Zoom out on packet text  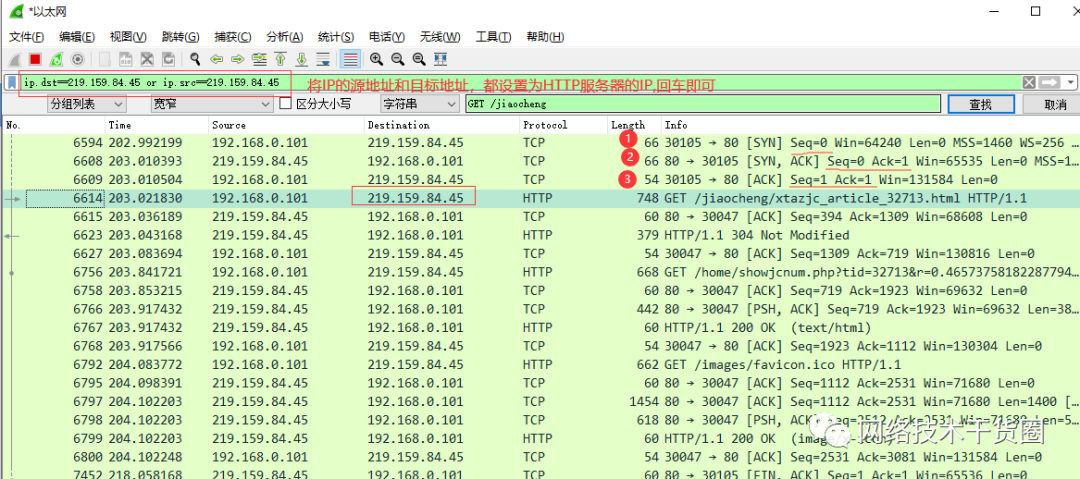pyautogui.click(x=397, y=59)
